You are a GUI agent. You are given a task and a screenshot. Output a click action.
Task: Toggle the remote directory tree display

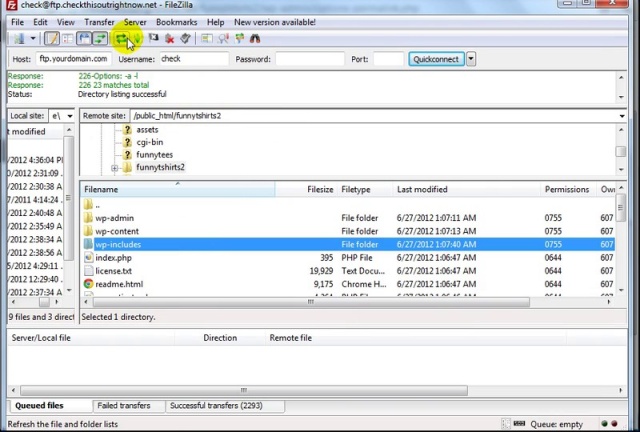pyautogui.click(x=84, y=39)
